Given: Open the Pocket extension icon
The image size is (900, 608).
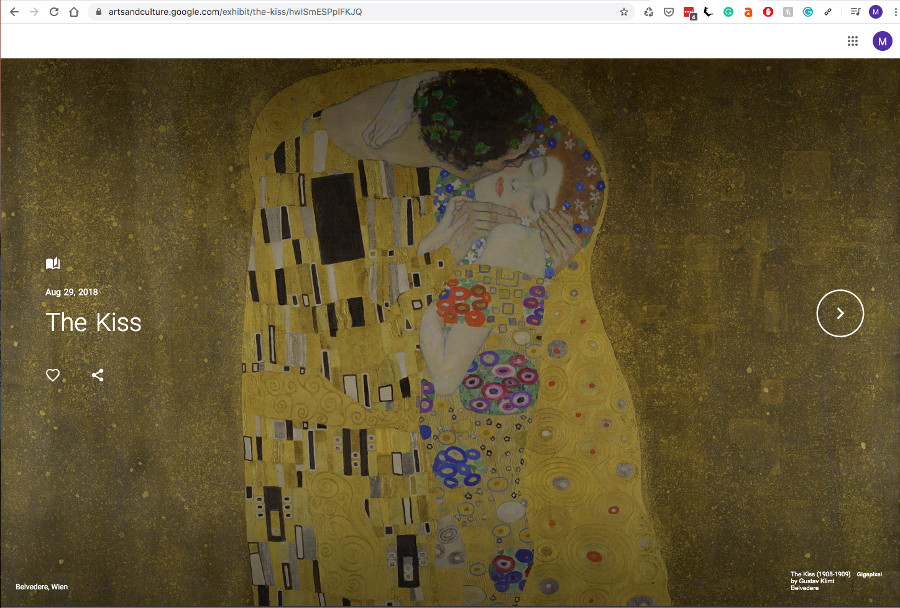Looking at the screenshot, I should click(668, 12).
